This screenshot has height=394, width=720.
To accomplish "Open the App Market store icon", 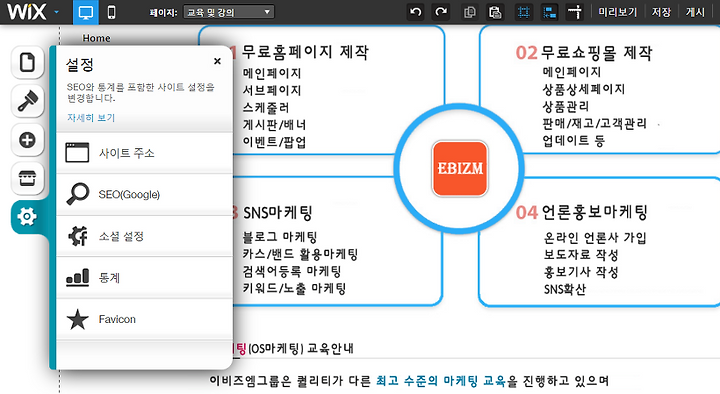I will pos(27,178).
